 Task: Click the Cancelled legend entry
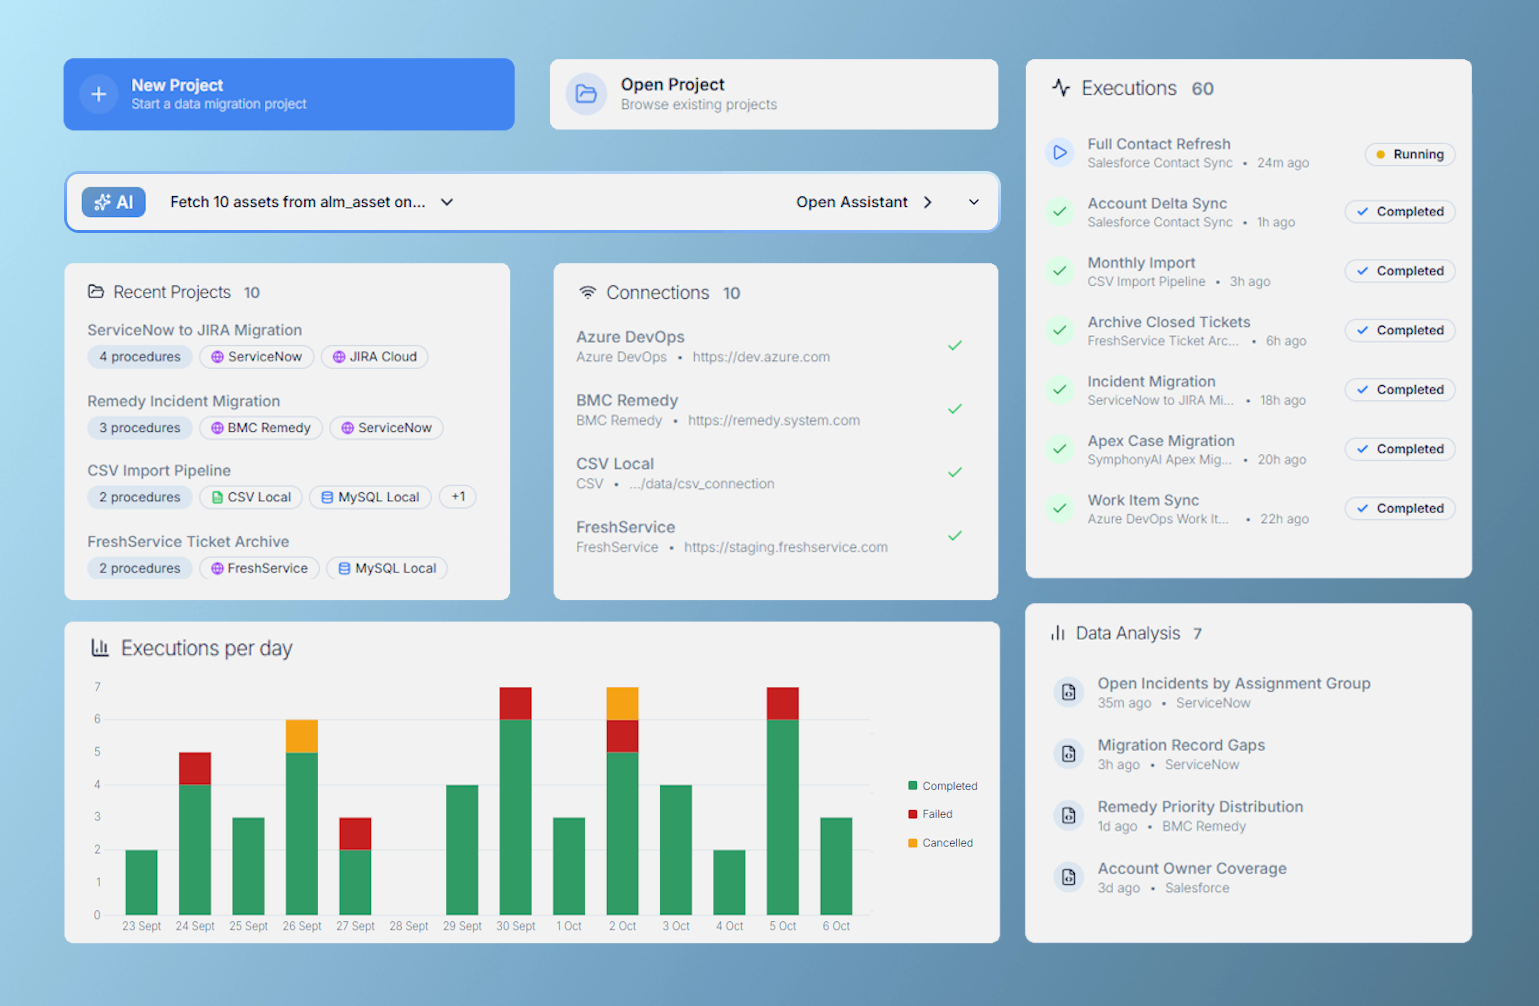pos(940,843)
